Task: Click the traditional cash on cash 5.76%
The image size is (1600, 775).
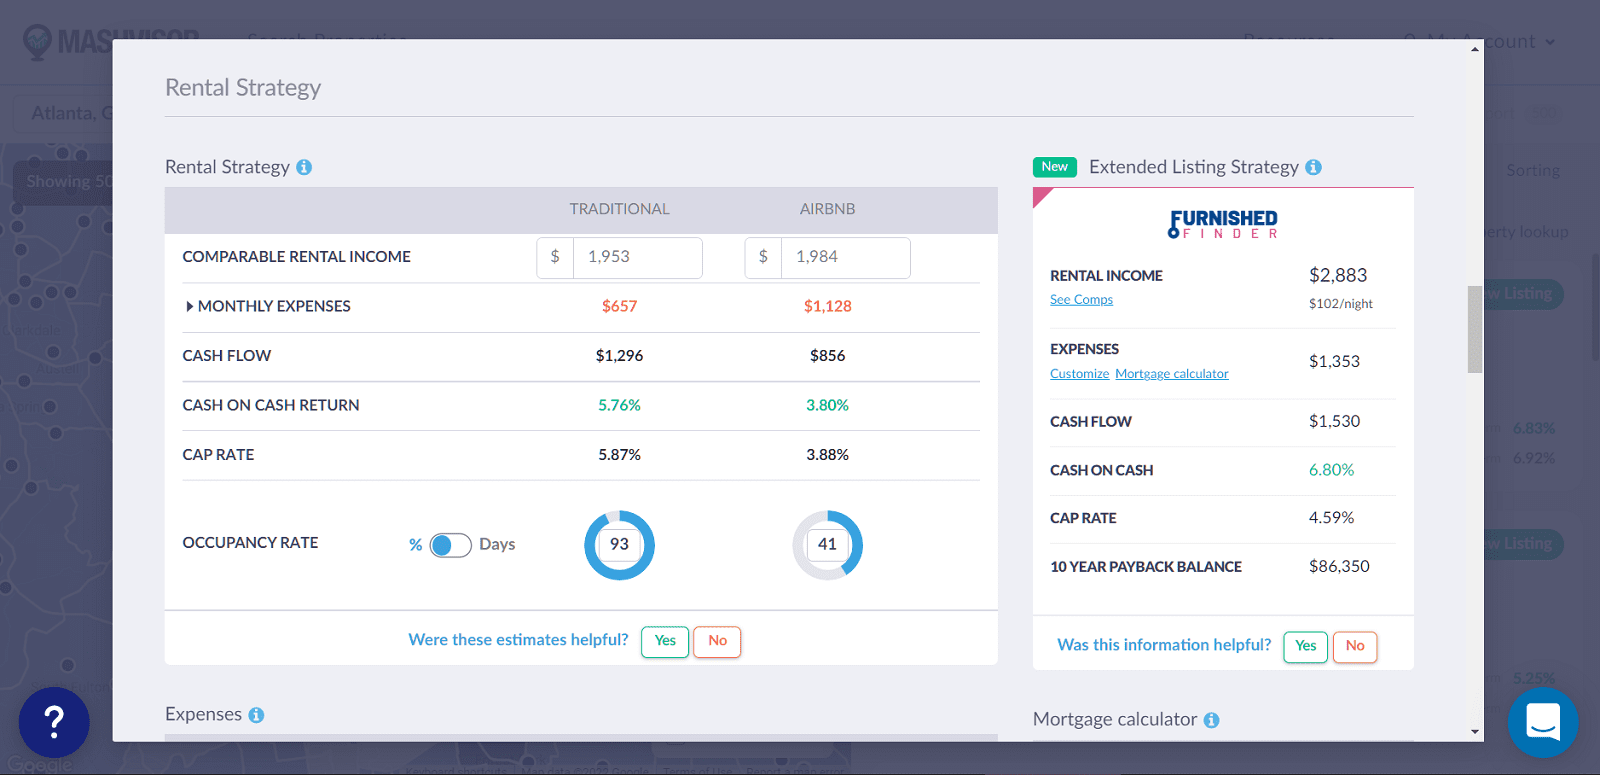Action: coord(619,405)
